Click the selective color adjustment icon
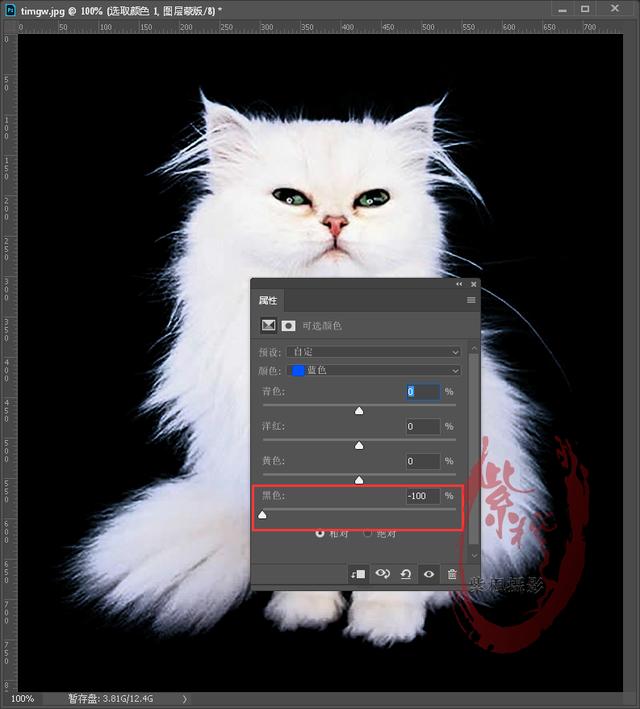640x709 pixels. click(268, 325)
